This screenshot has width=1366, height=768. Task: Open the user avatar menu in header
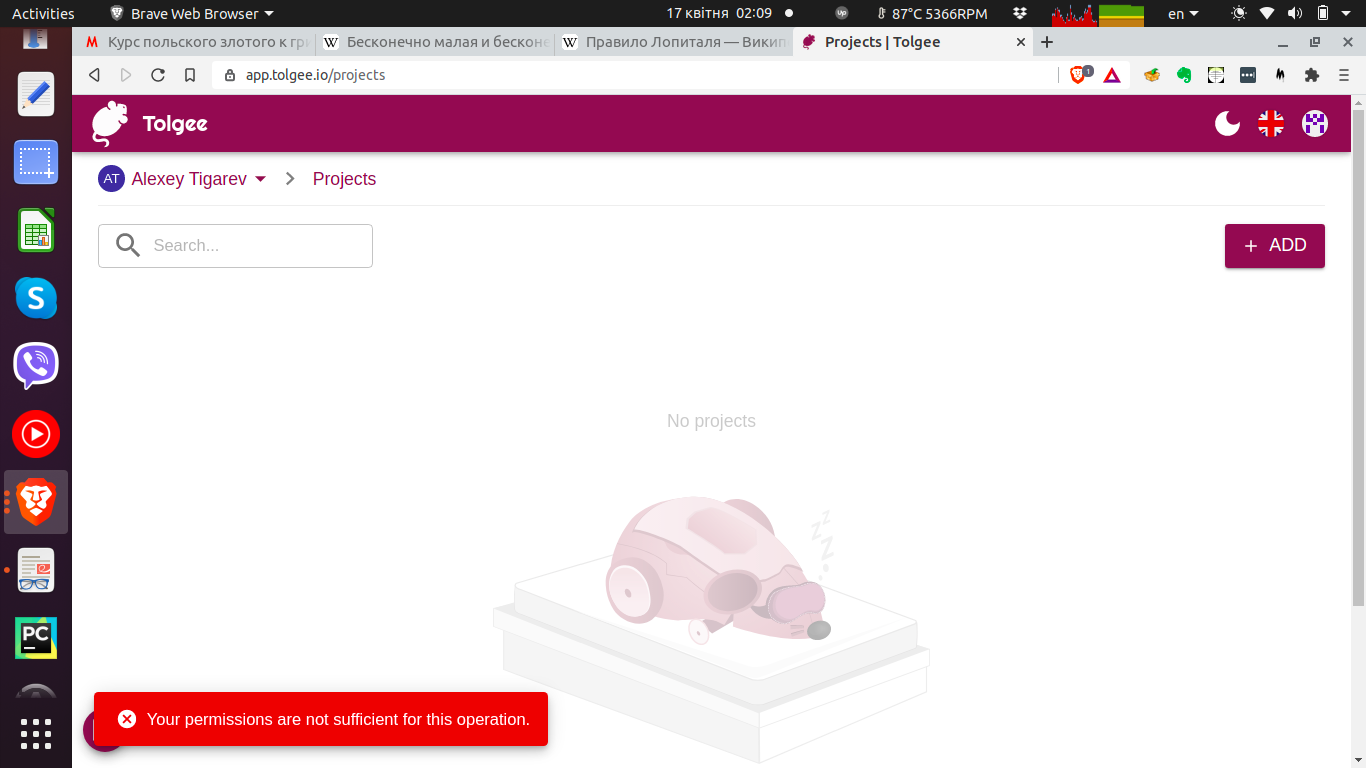point(1315,124)
